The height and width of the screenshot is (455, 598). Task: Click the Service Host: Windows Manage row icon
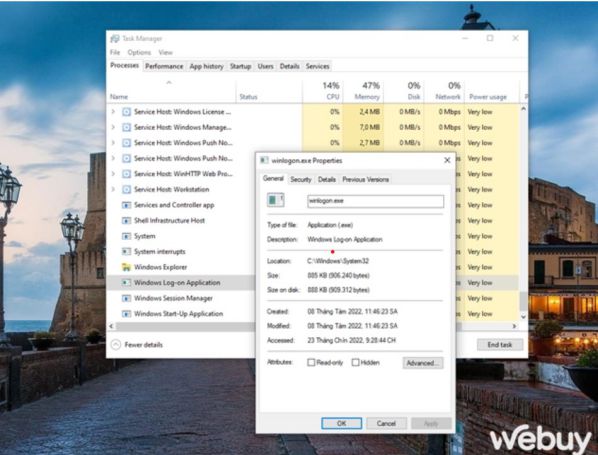[126, 127]
